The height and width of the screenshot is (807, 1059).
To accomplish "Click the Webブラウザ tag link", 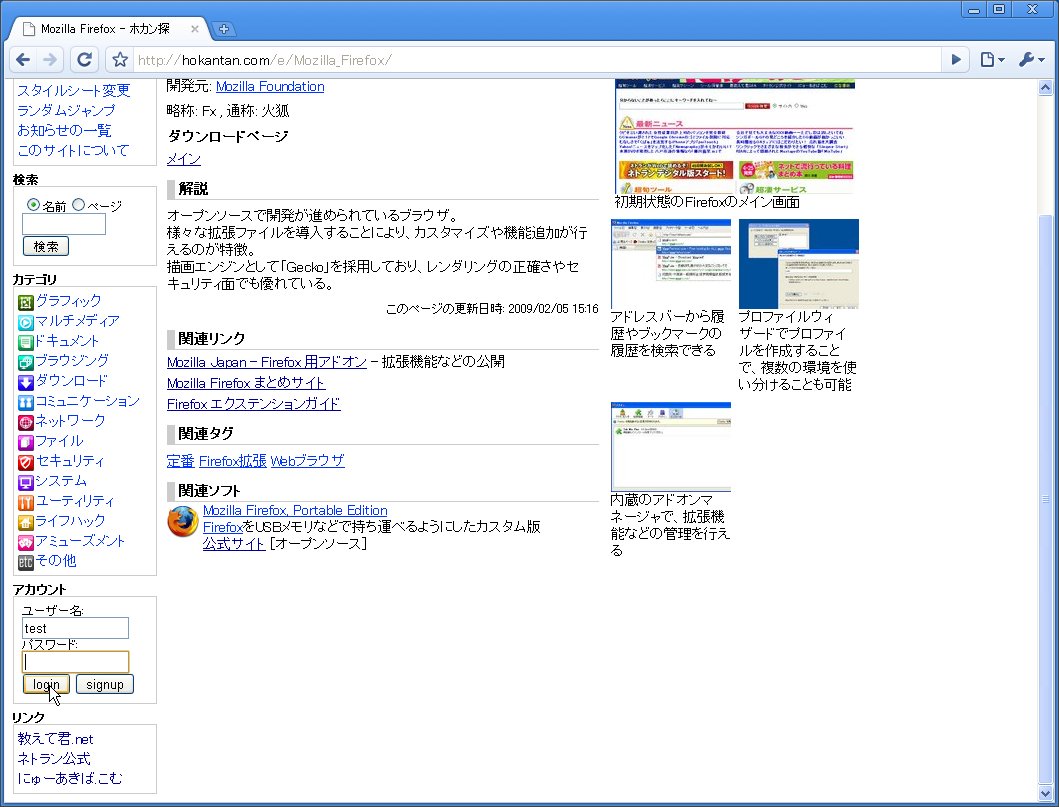I will [x=307, y=461].
